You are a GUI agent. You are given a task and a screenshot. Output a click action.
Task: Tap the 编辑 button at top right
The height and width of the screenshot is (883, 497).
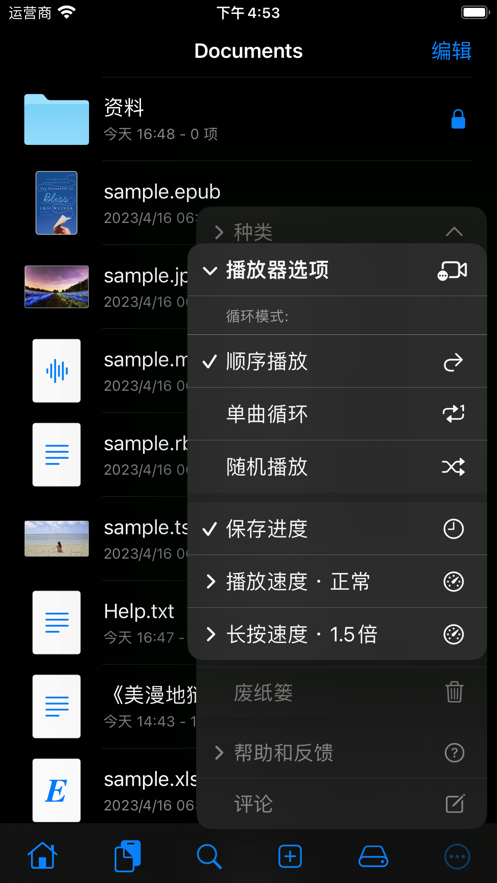tap(451, 51)
